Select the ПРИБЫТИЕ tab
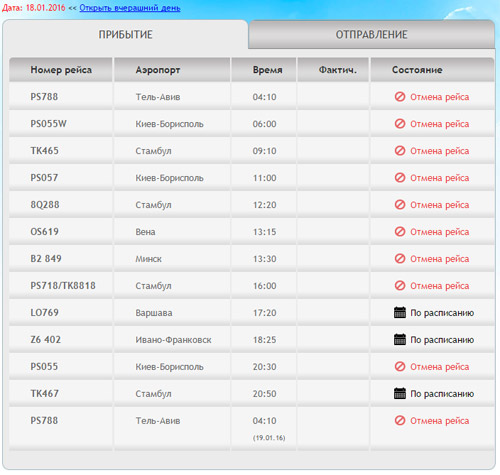 click(x=125, y=34)
